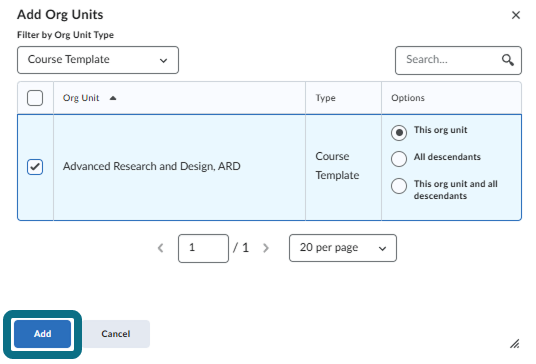Click 'Advanced Research and Design, ARD' text
Screen dimensions: 536x364
pos(152,166)
